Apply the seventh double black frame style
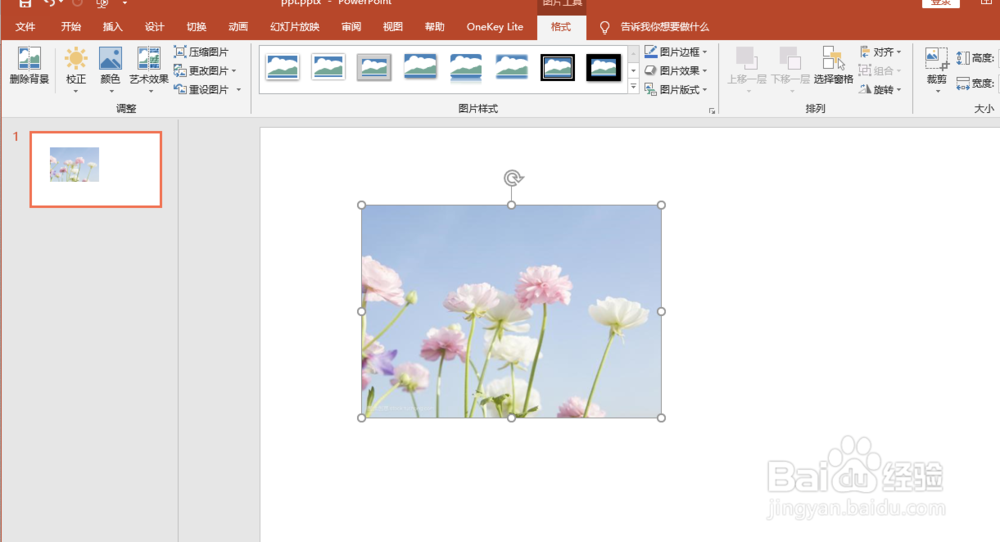The height and width of the screenshot is (542, 1000). coord(557,68)
